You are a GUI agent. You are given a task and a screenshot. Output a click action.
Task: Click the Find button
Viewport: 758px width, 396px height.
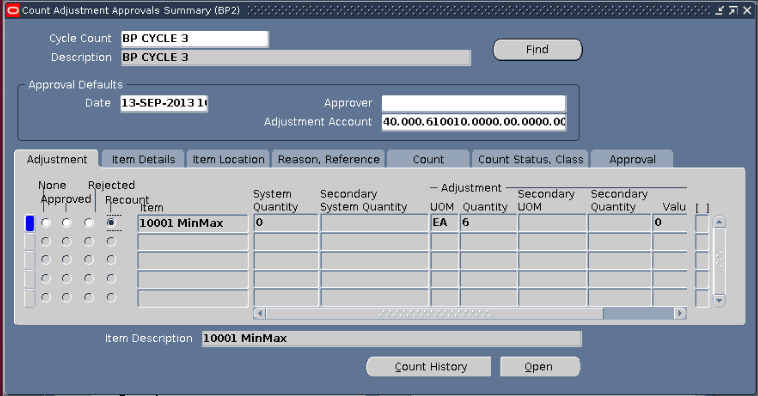coord(538,50)
